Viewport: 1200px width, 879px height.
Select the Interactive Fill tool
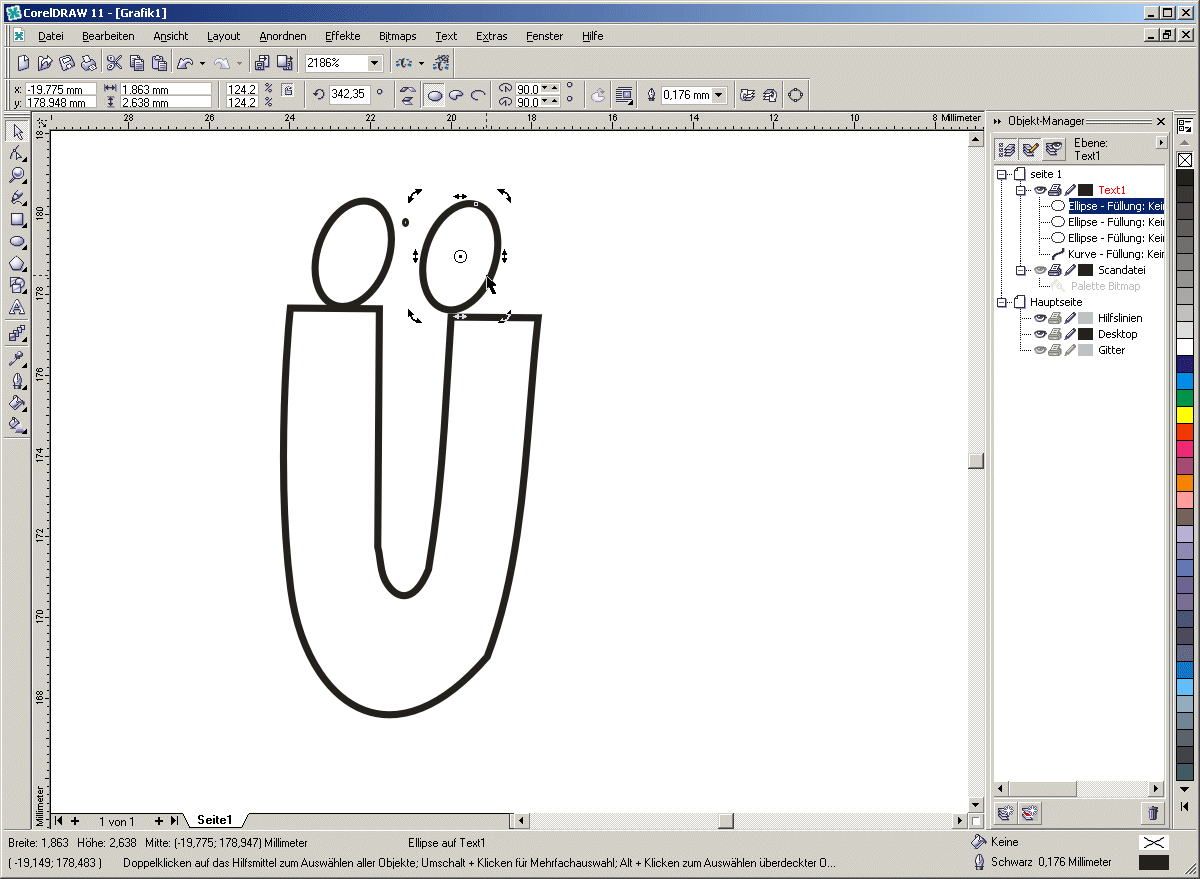(17, 424)
